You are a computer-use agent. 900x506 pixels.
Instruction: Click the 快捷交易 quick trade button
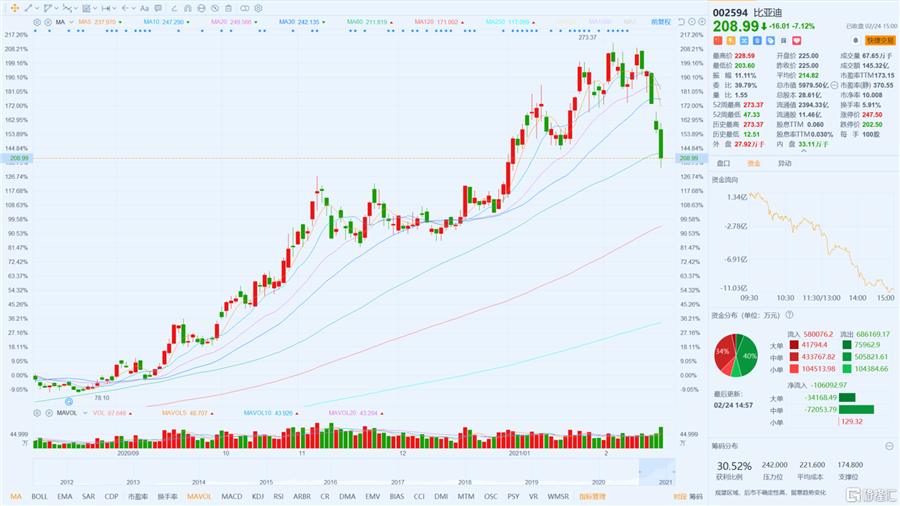880,41
